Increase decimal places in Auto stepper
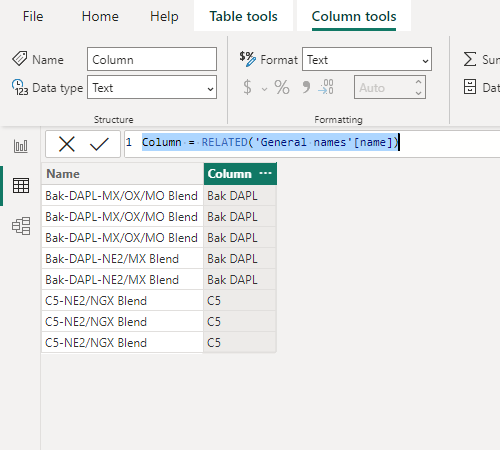500x450 pixels. pyautogui.click(x=419, y=82)
